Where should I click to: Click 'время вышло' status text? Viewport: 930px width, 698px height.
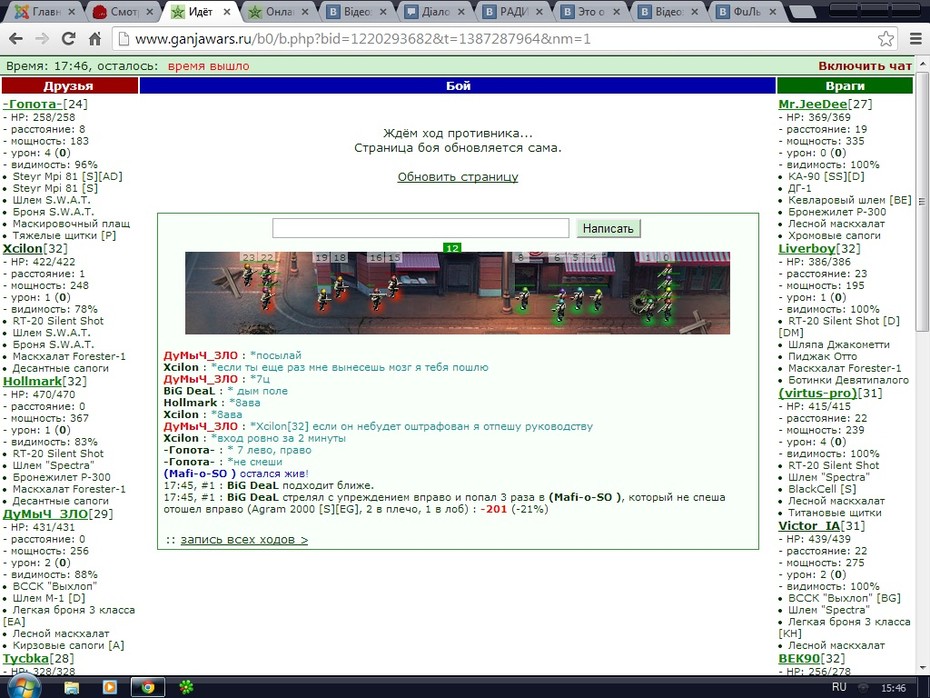click(208, 66)
